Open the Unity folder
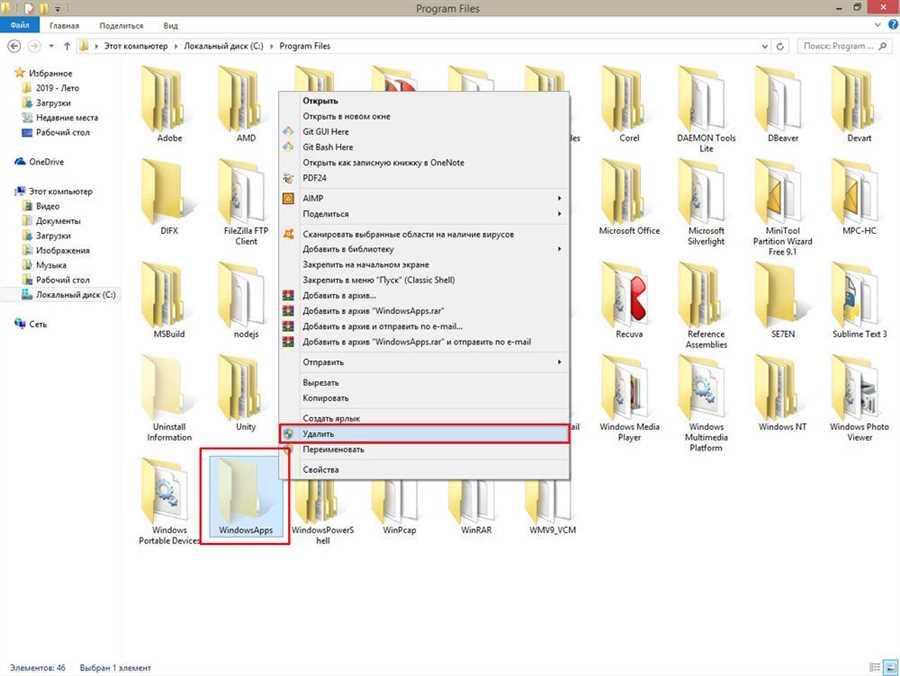Screen dimensions: 900x676 [246, 393]
